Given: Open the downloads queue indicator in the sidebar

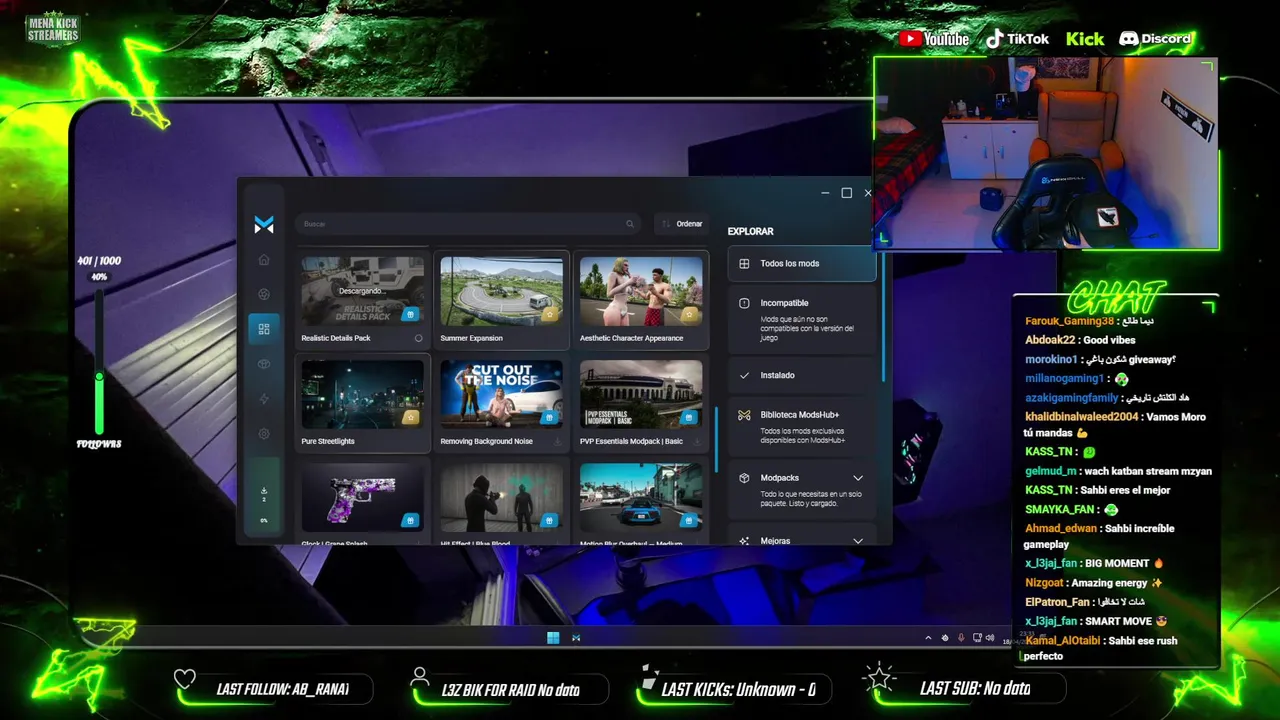Looking at the screenshot, I should coord(264,497).
